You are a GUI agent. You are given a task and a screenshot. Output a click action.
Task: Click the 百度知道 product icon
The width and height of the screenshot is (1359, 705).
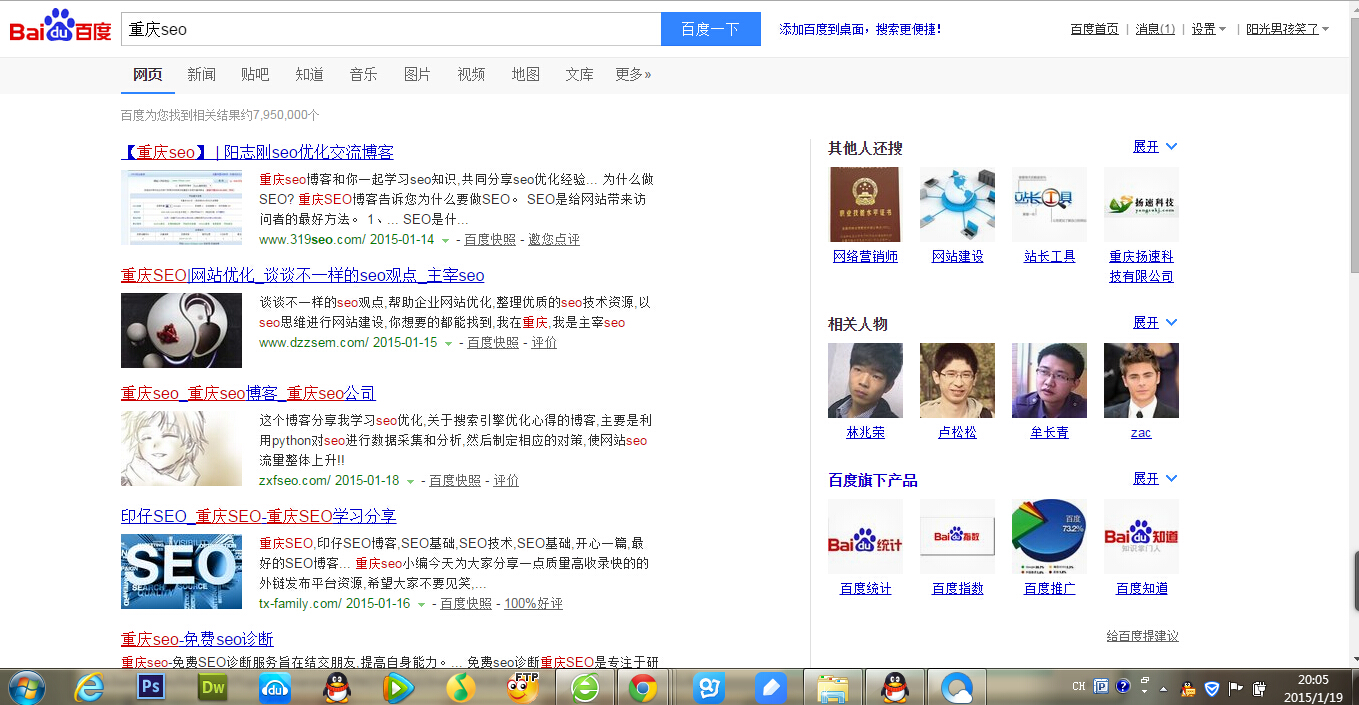[1141, 536]
